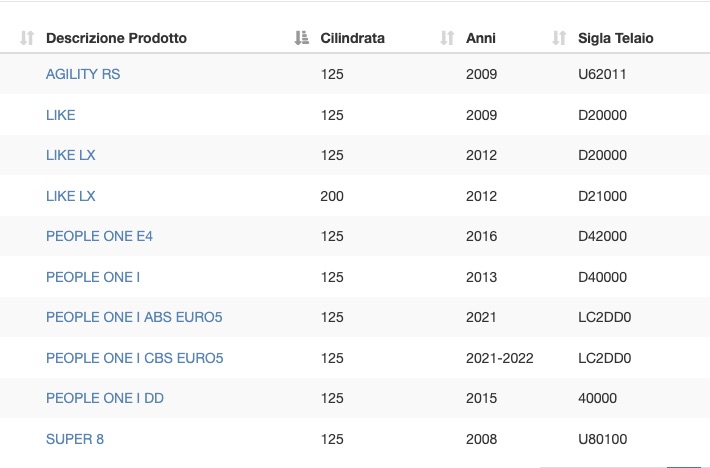Screen dimensions: 710x468
Task: Select the D20000 code in LIKE LX row
Action: pyautogui.click(x=602, y=155)
